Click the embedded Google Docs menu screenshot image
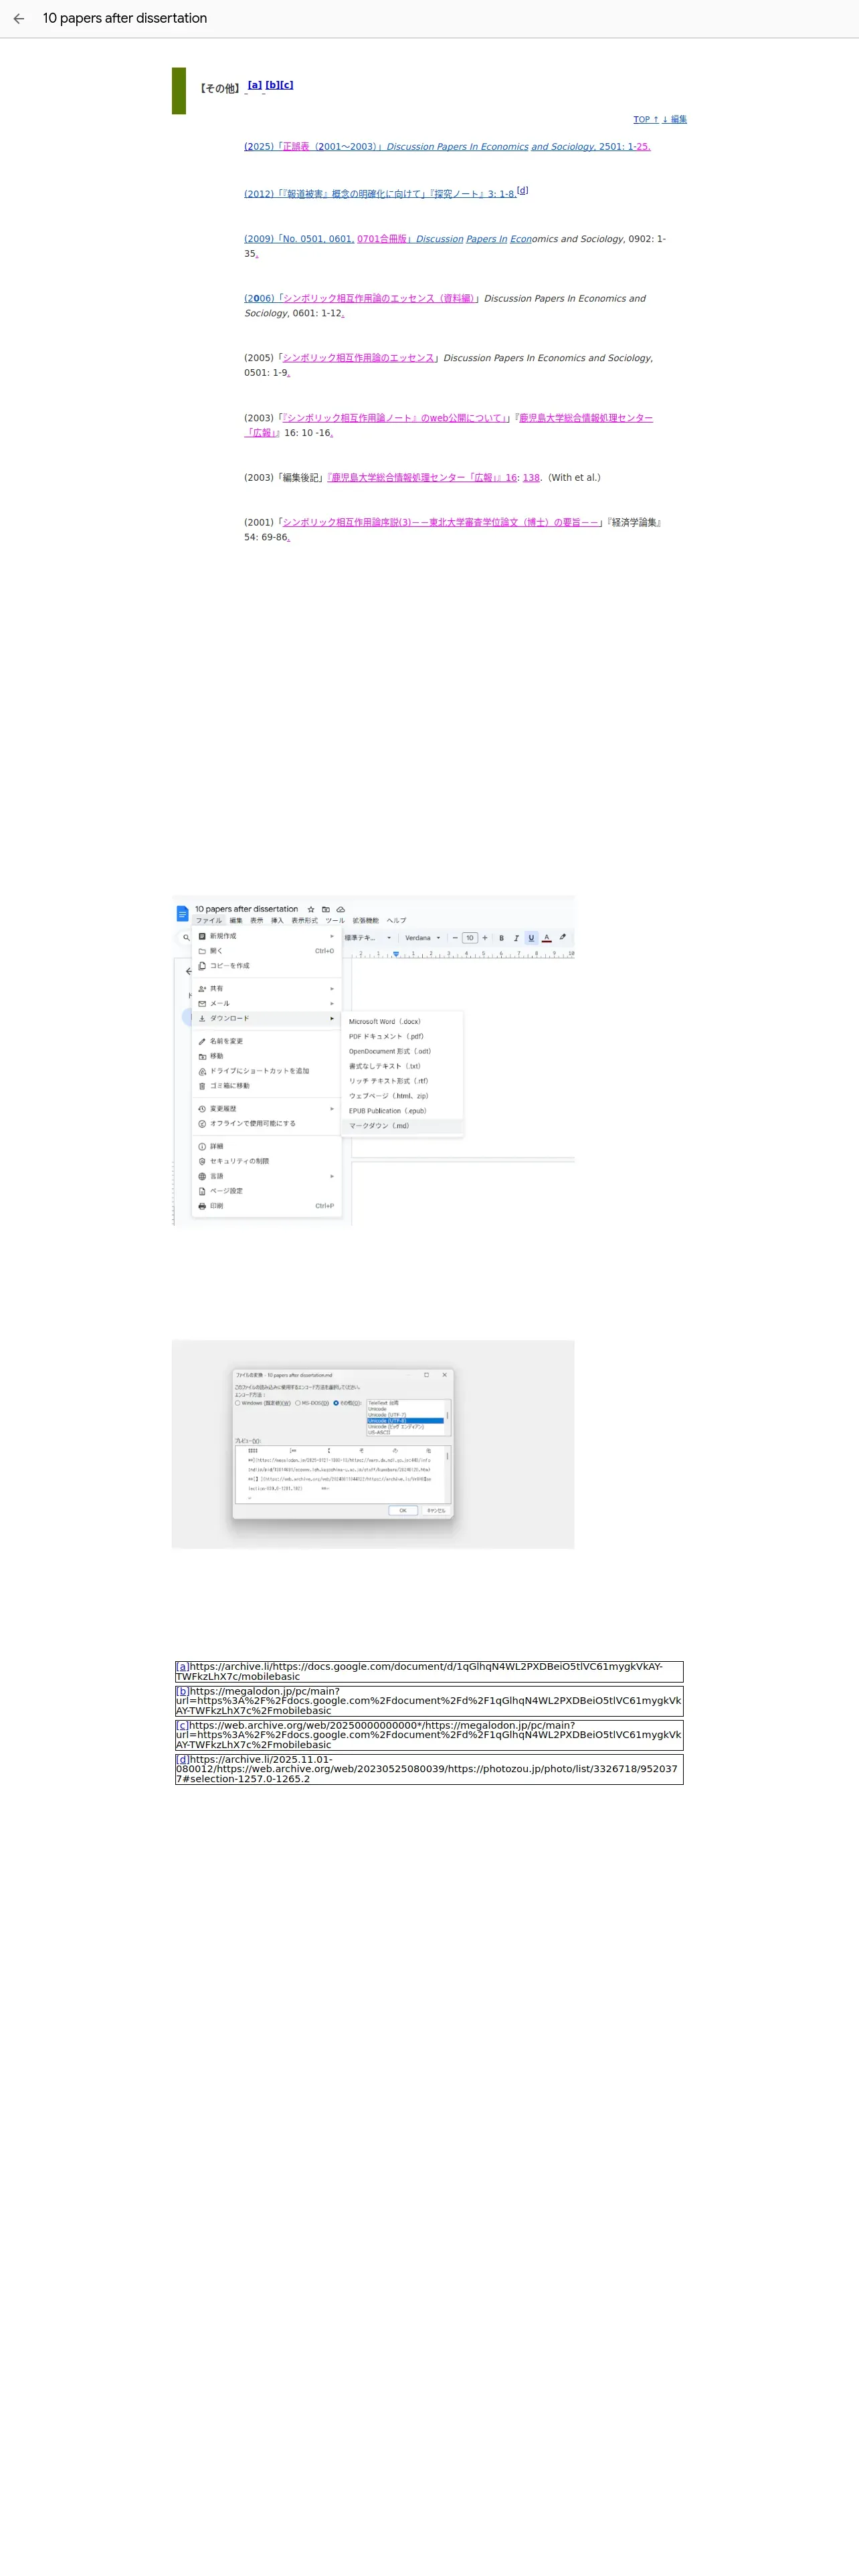 [x=373, y=1061]
